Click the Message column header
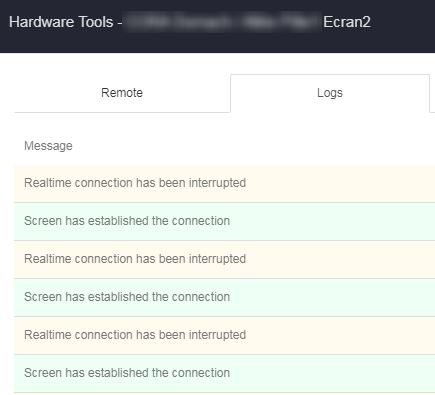The image size is (435, 395). coord(48,146)
